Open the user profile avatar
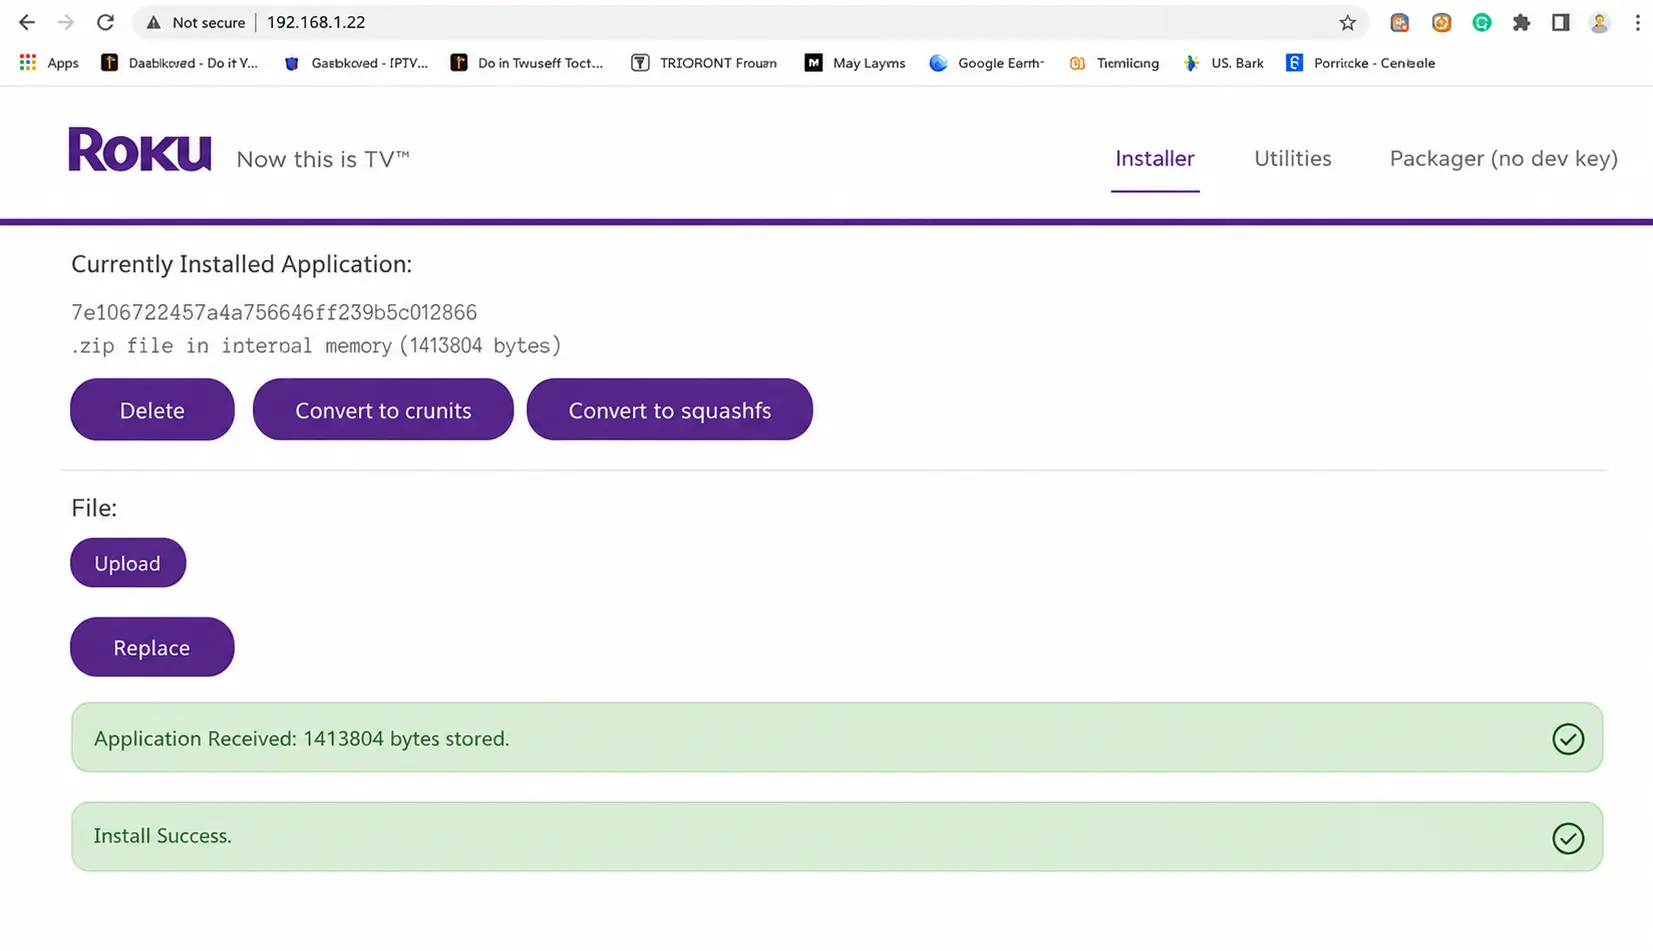The width and height of the screenshot is (1653, 951). [x=1599, y=22]
